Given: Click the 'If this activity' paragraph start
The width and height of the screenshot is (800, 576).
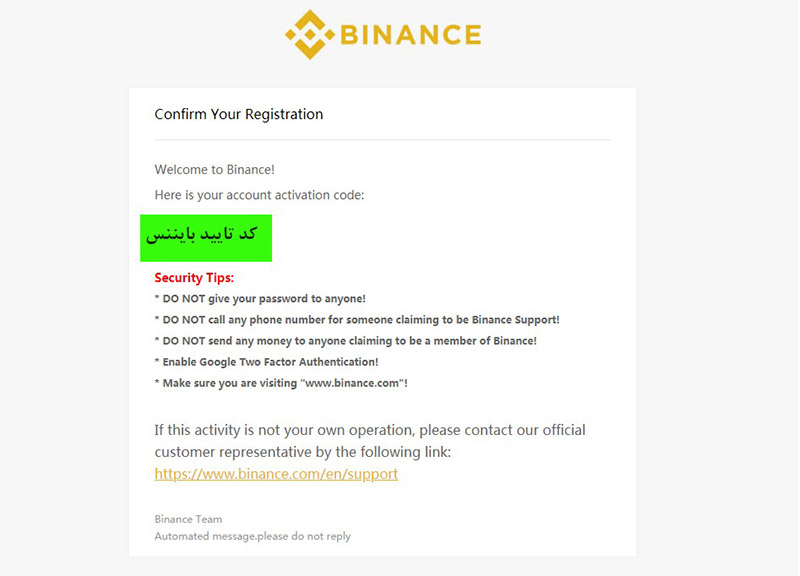Looking at the screenshot, I should point(370,430).
